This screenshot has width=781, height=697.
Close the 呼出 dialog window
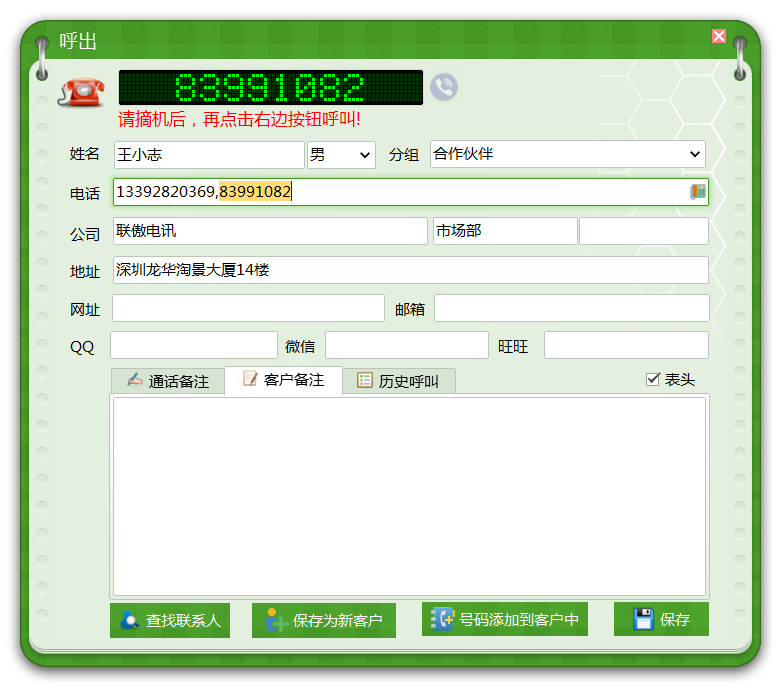tap(719, 36)
